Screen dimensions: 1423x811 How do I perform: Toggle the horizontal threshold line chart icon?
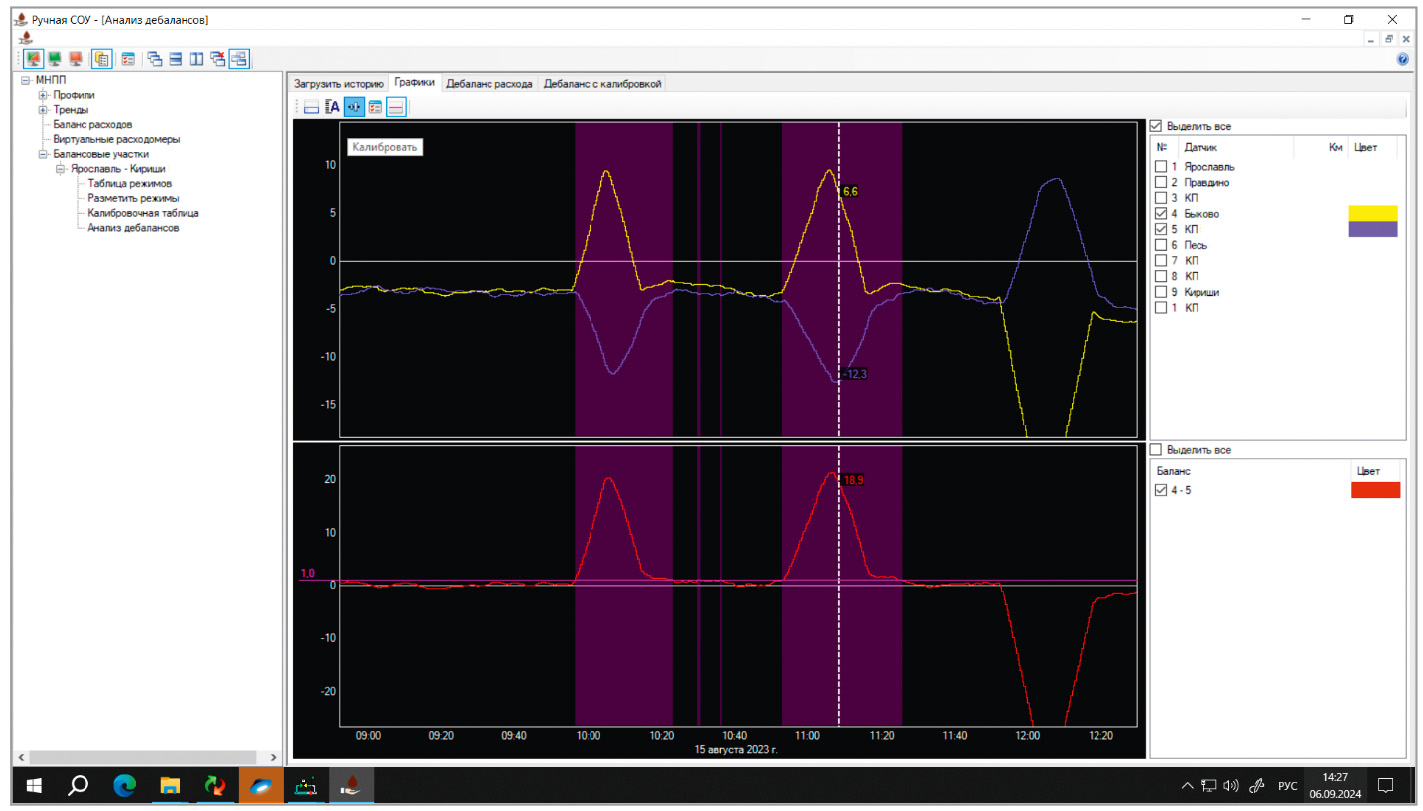click(396, 107)
